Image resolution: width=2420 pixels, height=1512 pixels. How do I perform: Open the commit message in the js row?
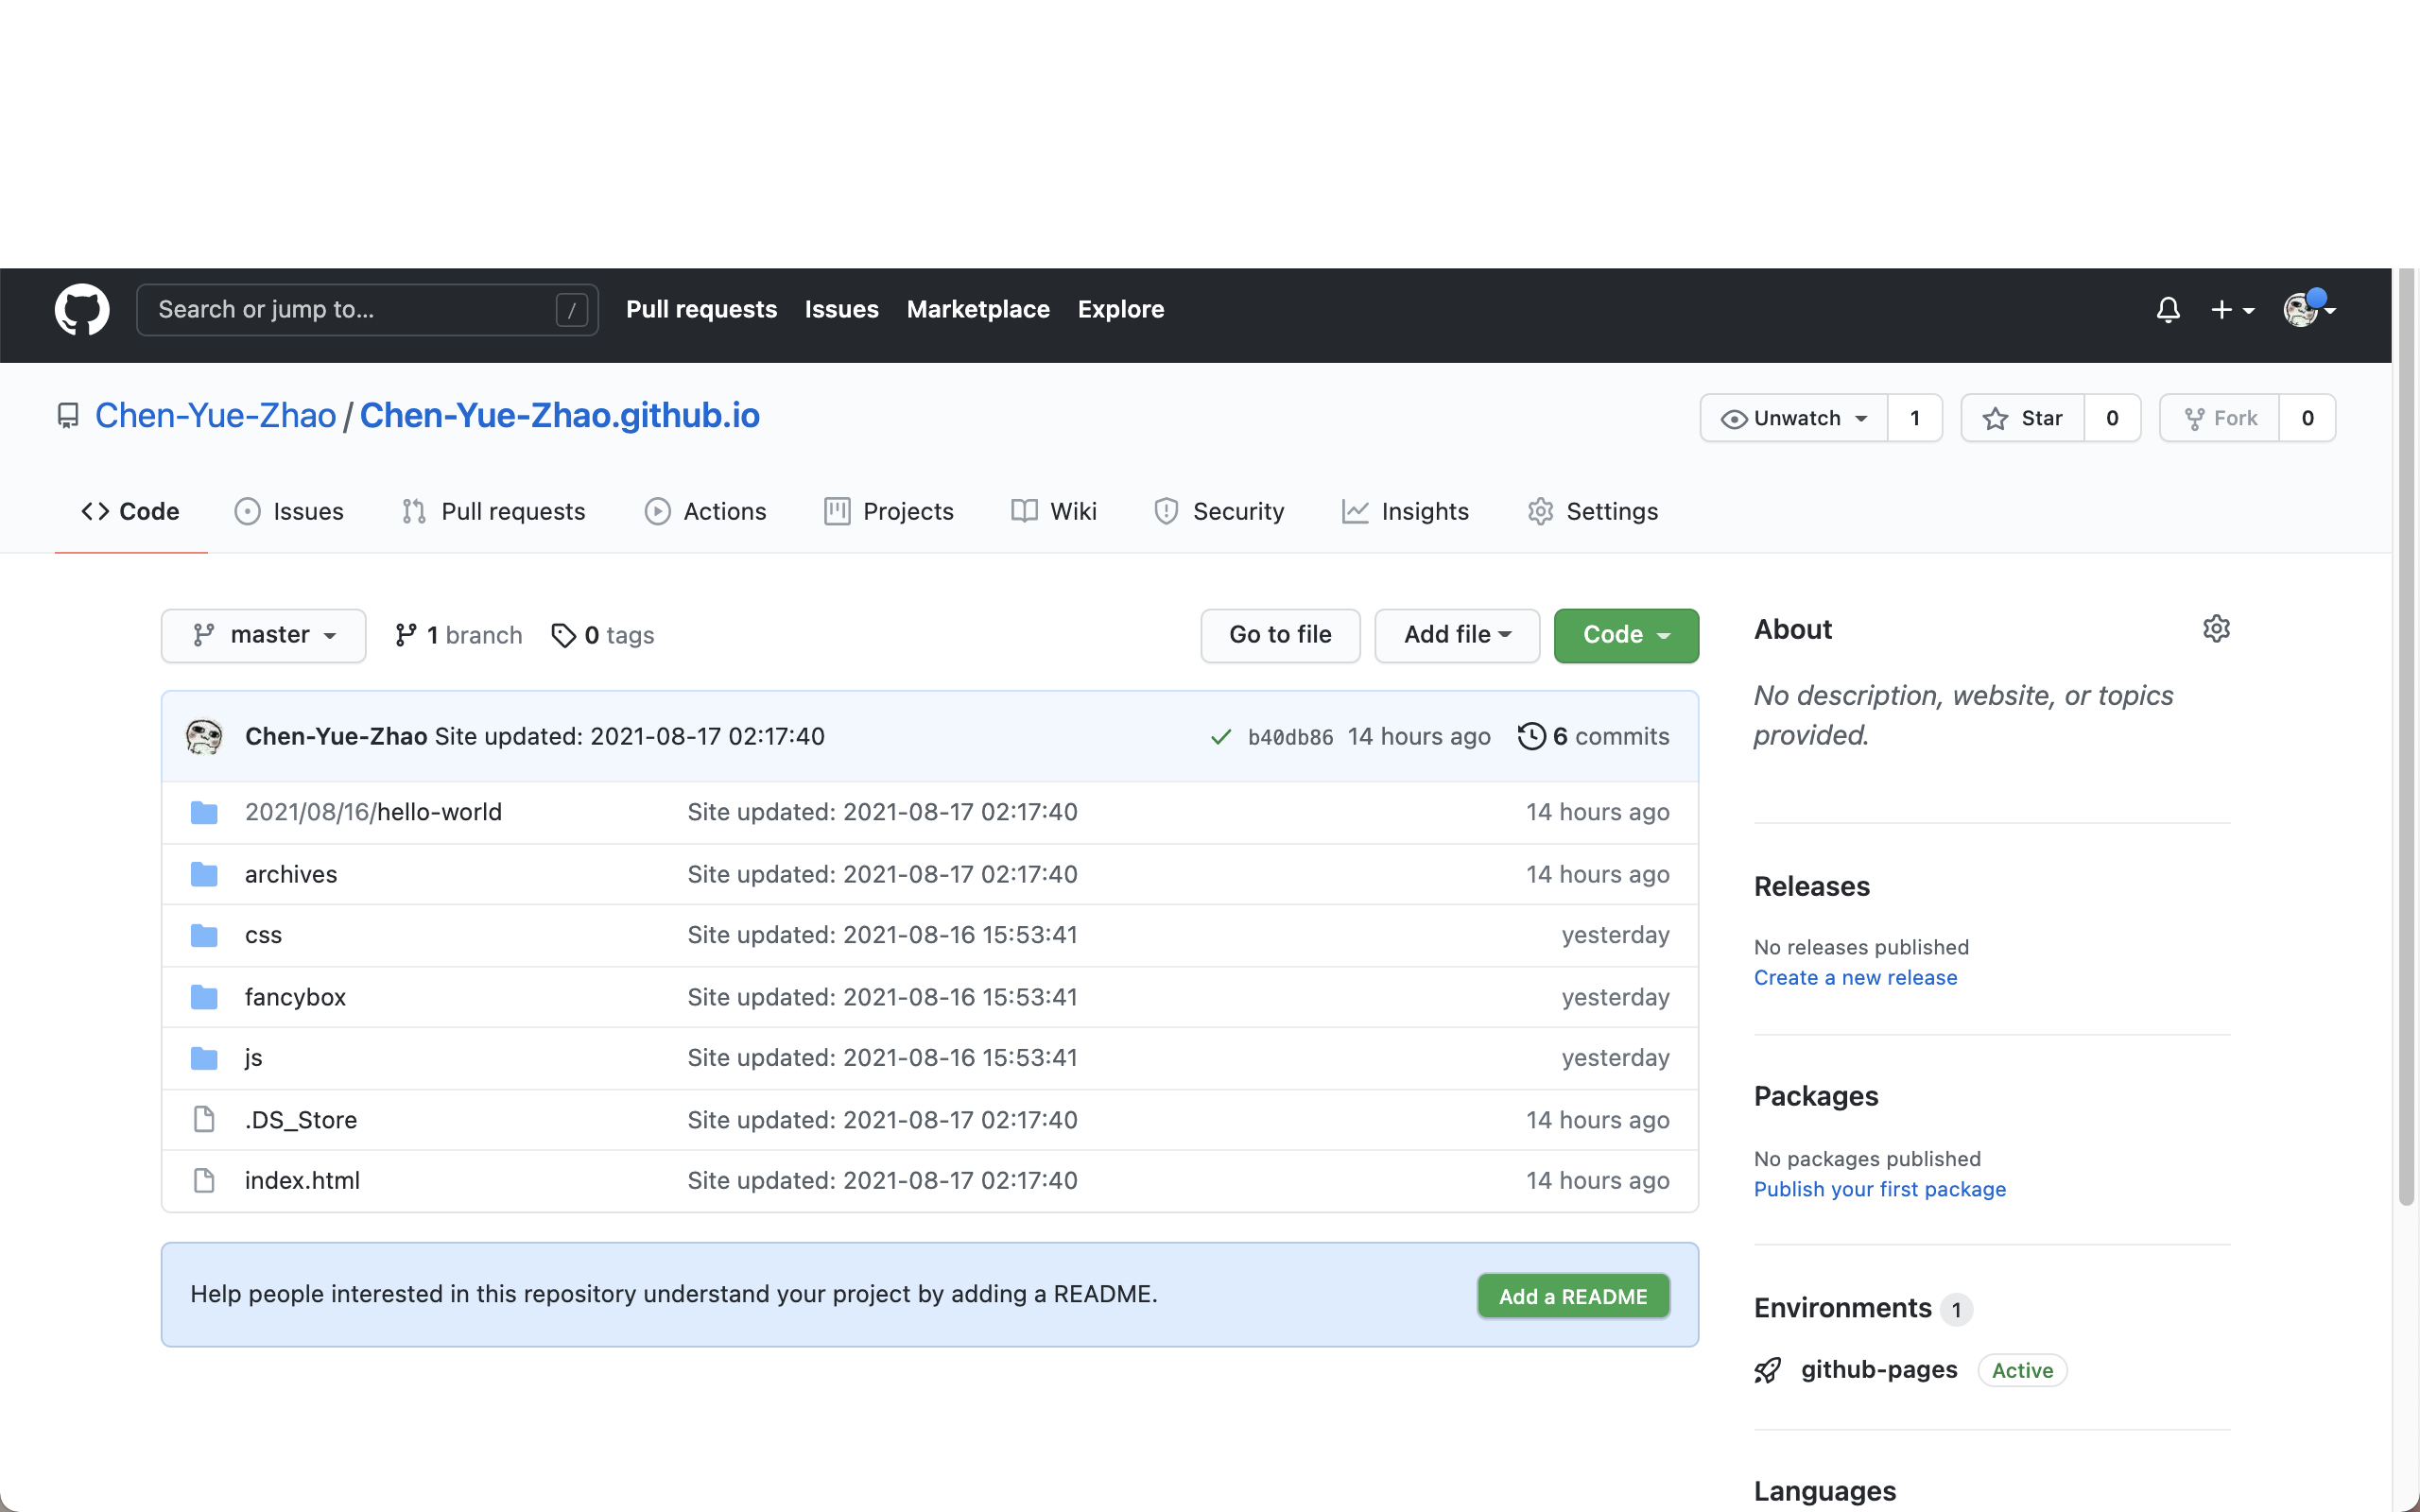click(882, 1058)
